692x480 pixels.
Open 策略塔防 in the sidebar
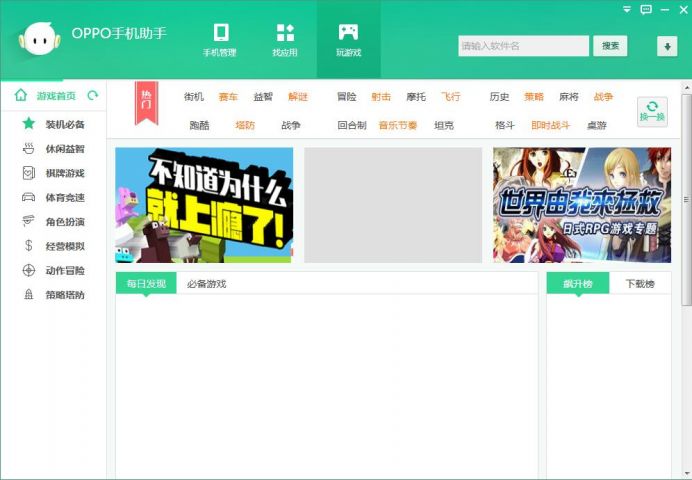pos(65,295)
